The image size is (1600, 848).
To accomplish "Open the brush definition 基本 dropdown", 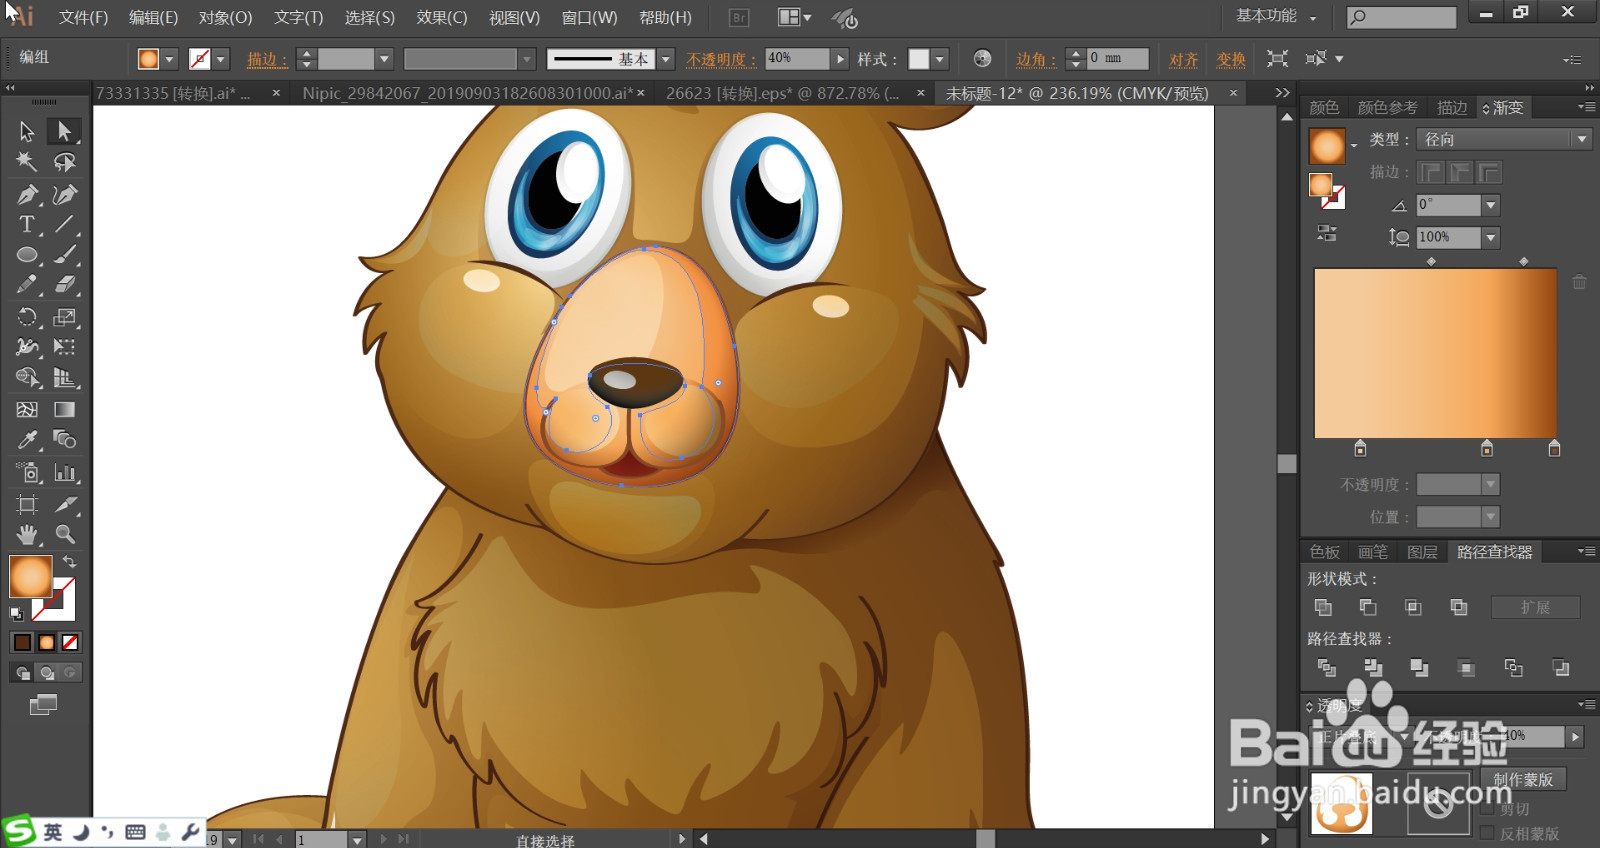I will (666, 59).
